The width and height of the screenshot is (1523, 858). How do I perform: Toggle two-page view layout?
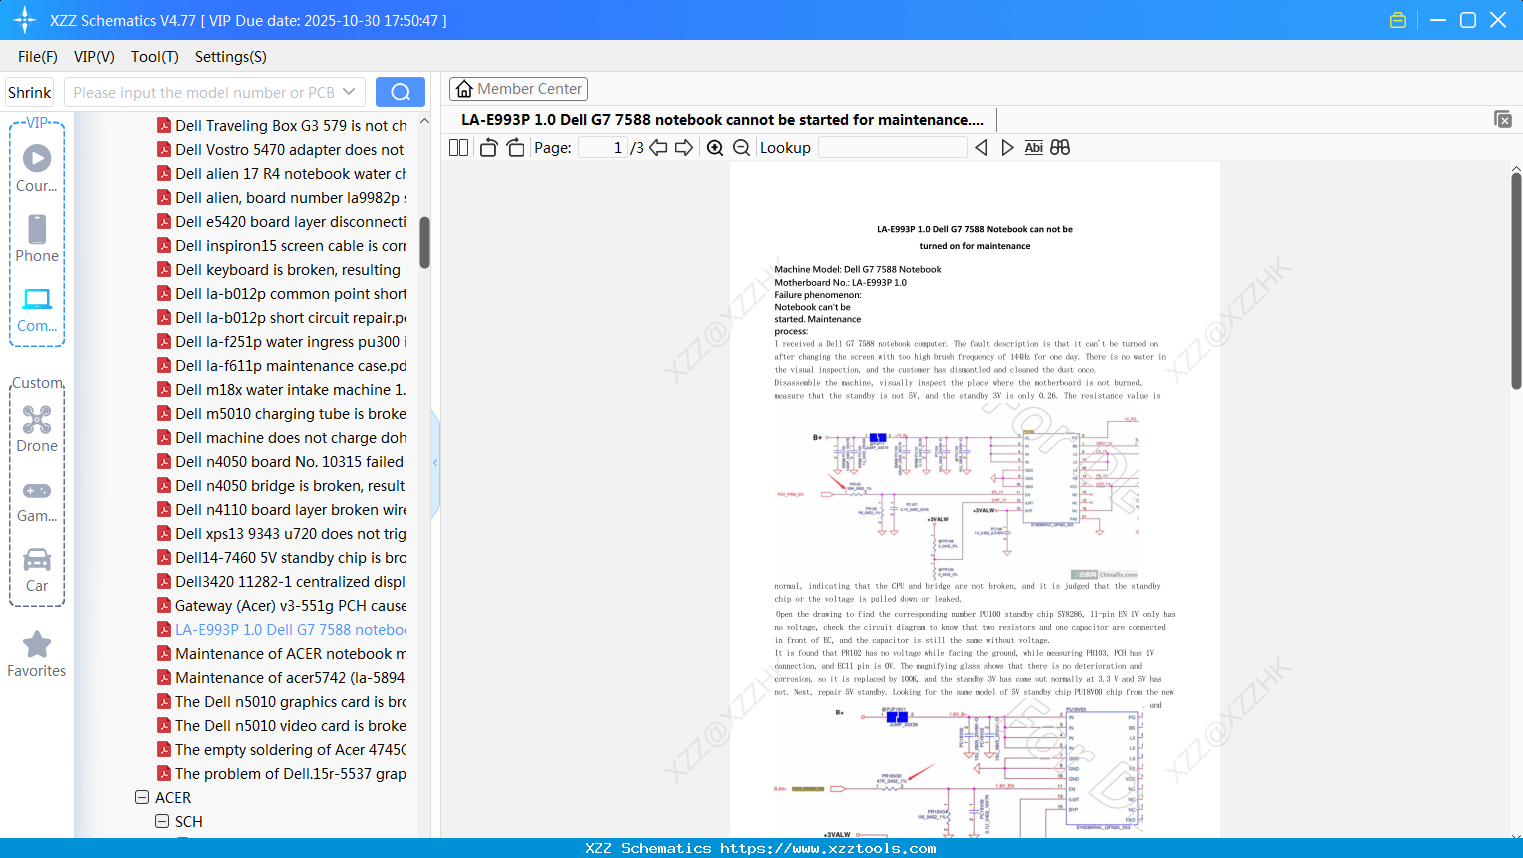(459, 148)
